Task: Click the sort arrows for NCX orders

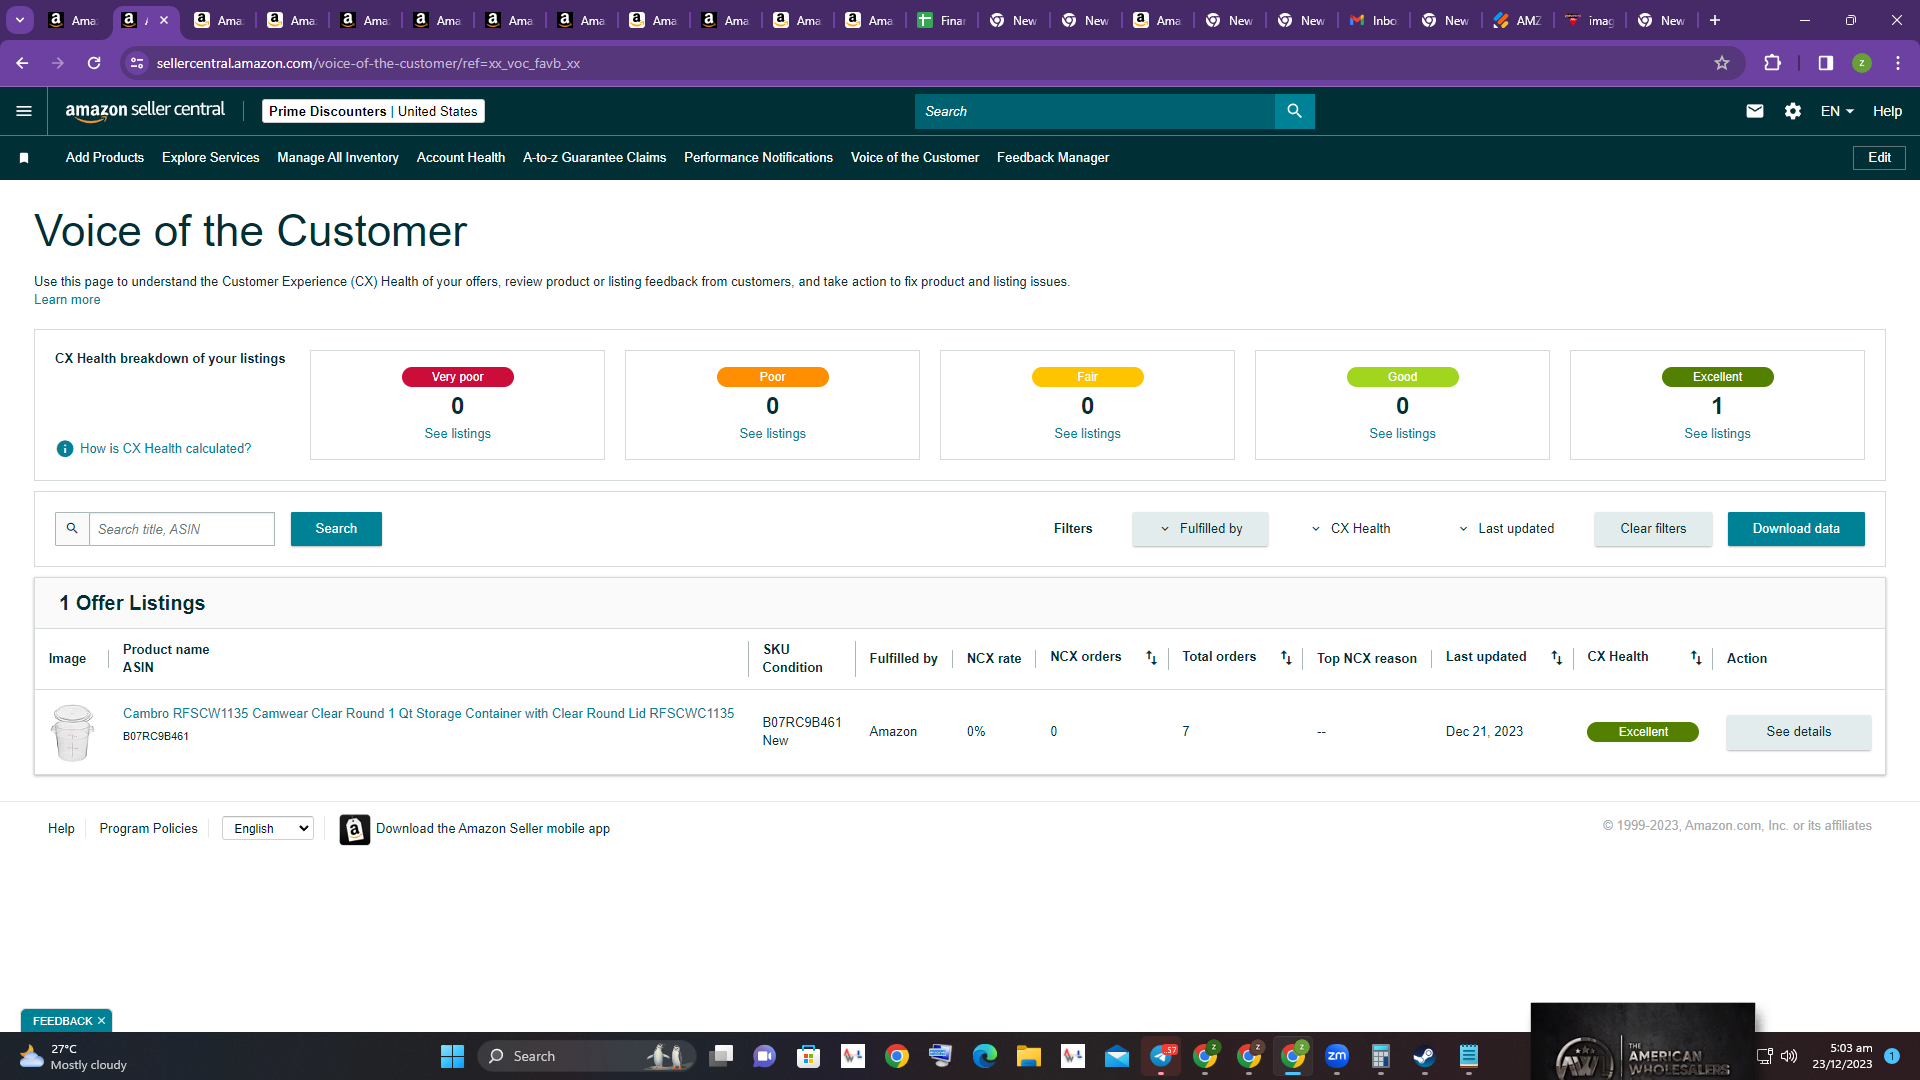Action: pos(1151,657)
